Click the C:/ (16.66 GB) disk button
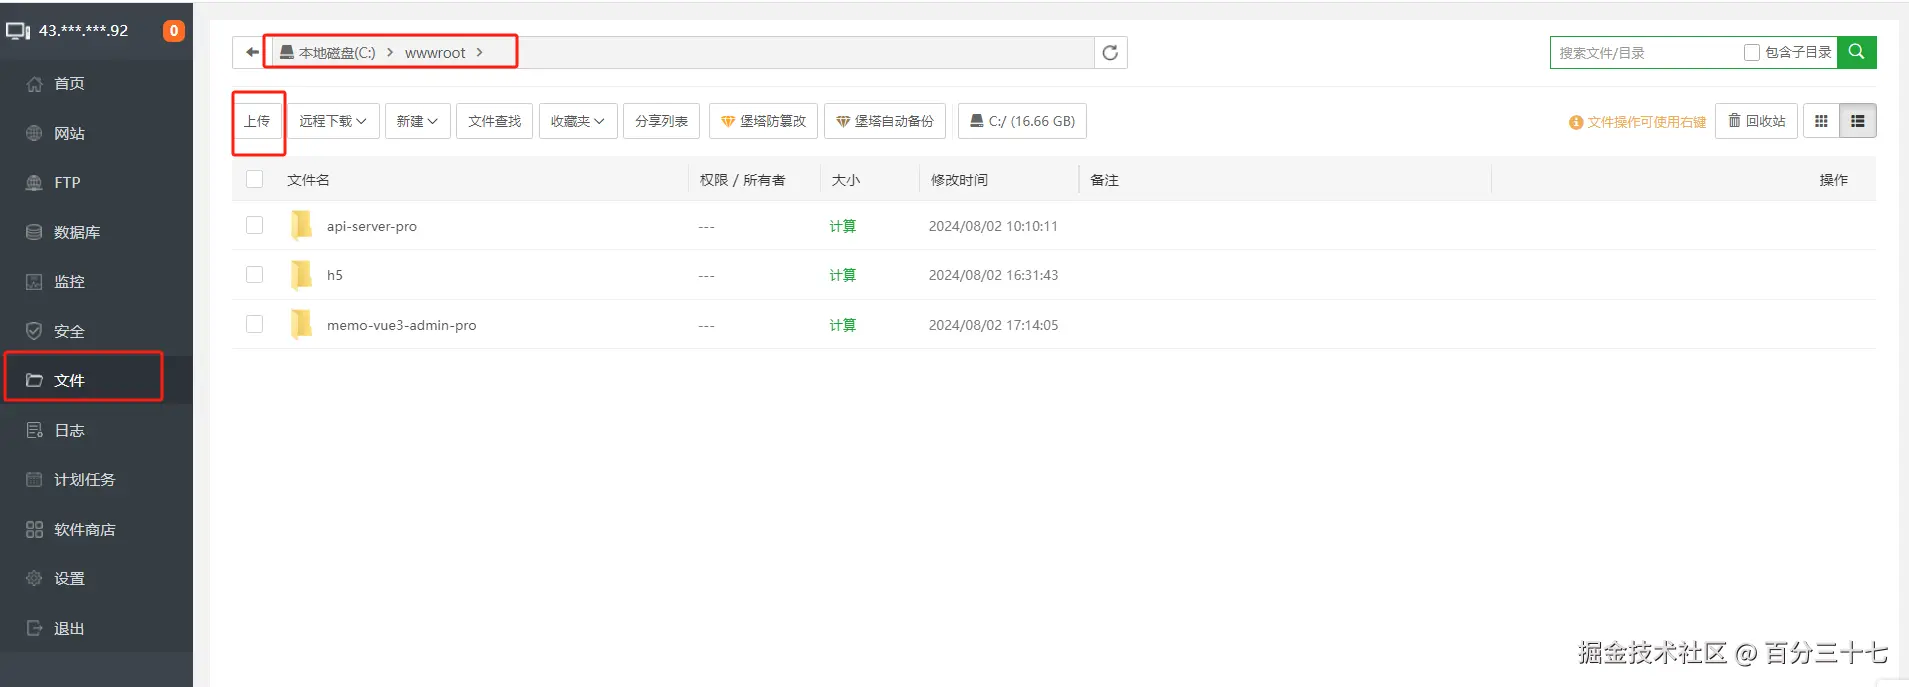The image size is (1909, 687). 1023,121
